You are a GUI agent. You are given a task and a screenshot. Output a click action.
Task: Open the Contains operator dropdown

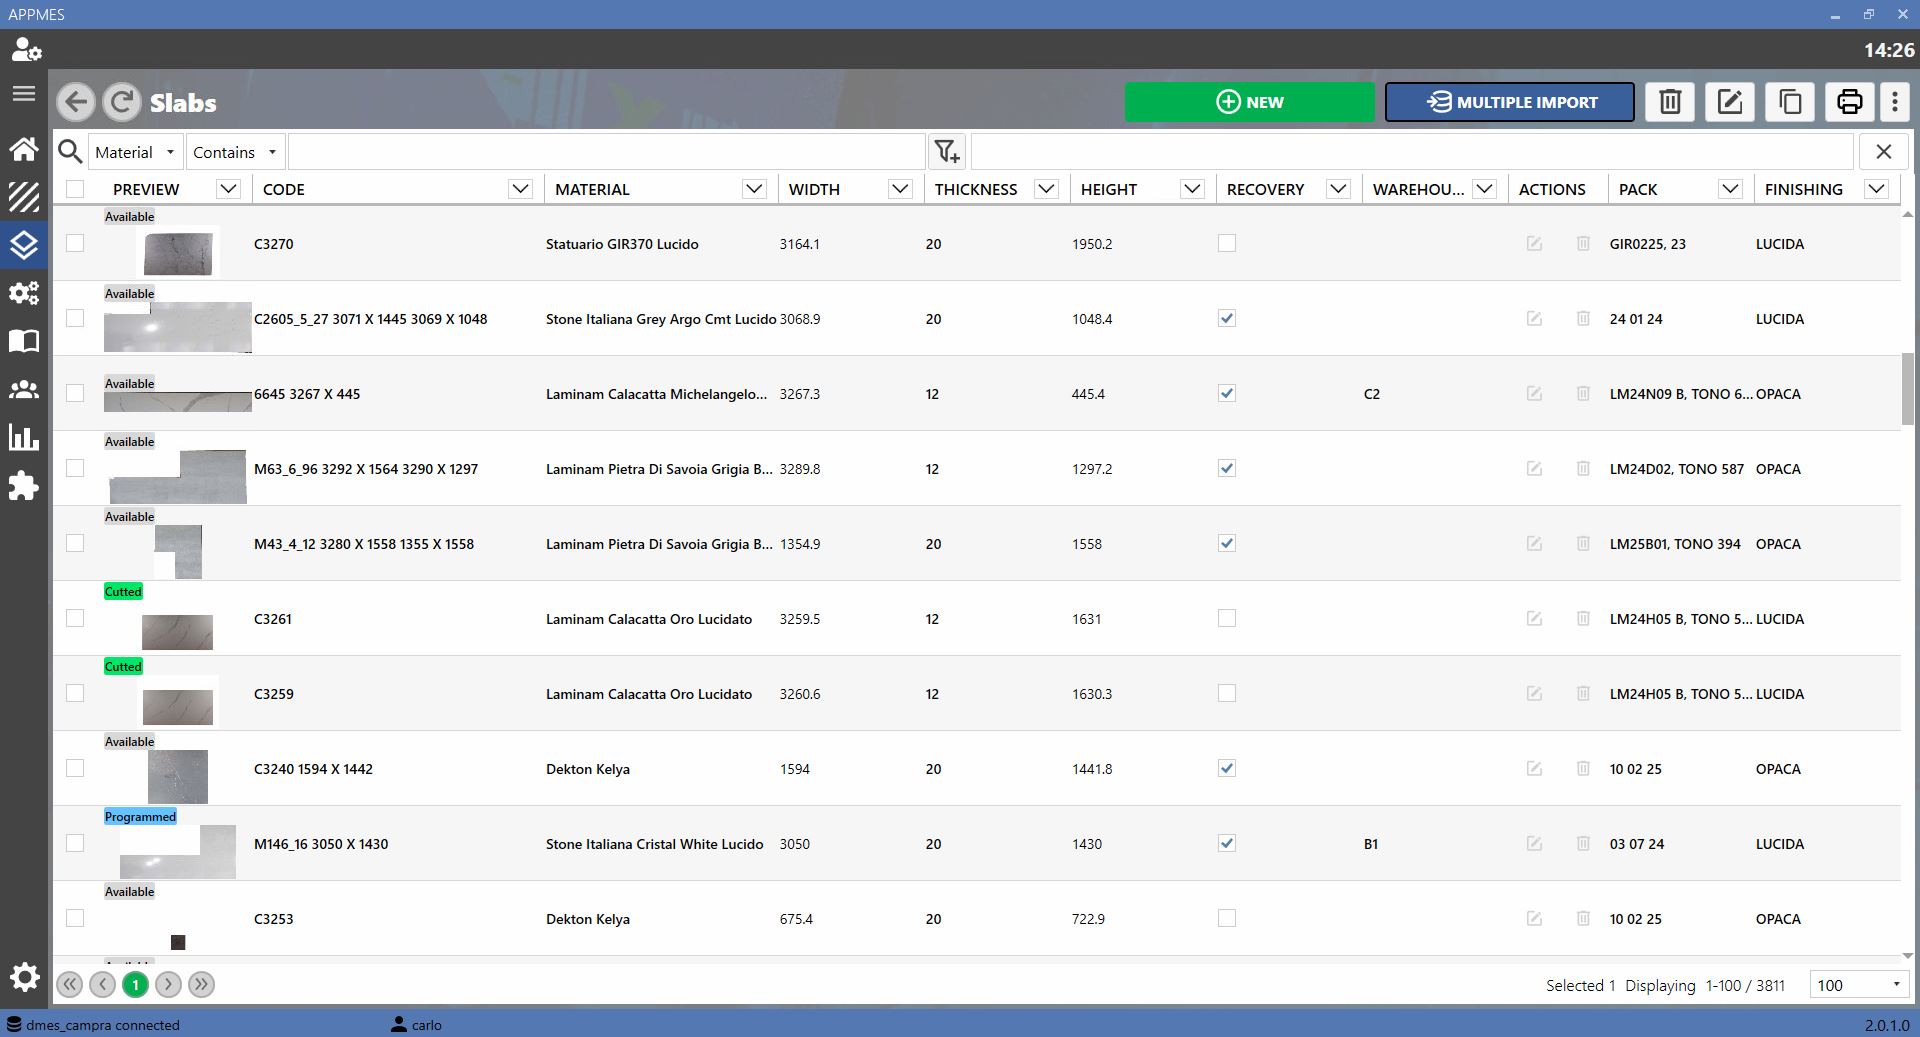(235, 152)
